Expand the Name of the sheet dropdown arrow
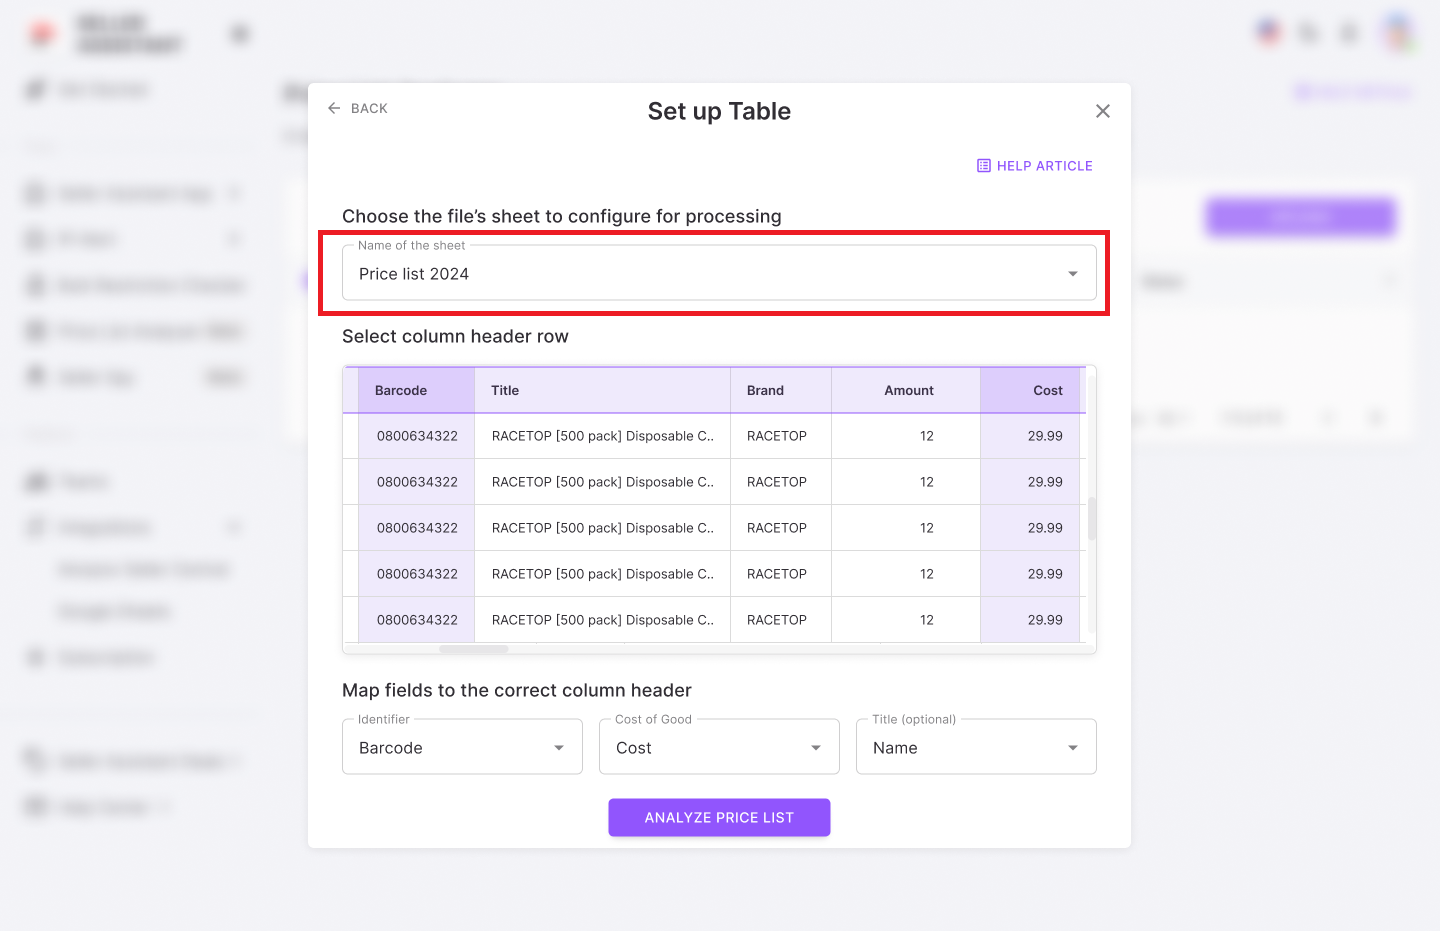This screenshot has height=931, width=1440. (x=1072, y=274)
